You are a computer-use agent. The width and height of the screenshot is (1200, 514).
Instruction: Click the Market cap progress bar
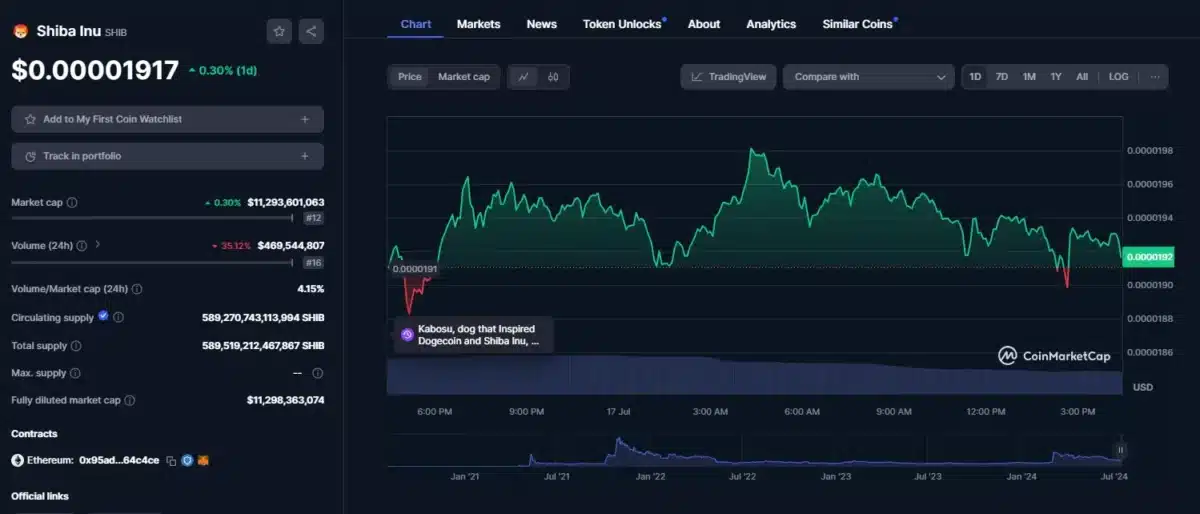153,217
